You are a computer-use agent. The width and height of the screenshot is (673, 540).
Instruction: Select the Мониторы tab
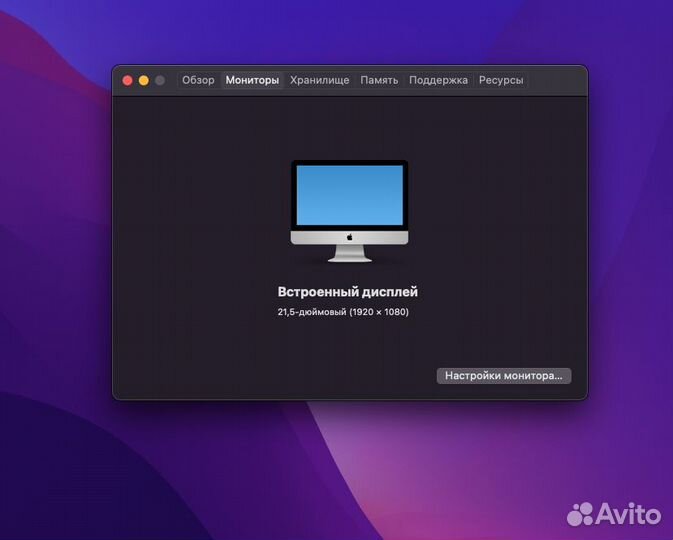pos(252,80)
